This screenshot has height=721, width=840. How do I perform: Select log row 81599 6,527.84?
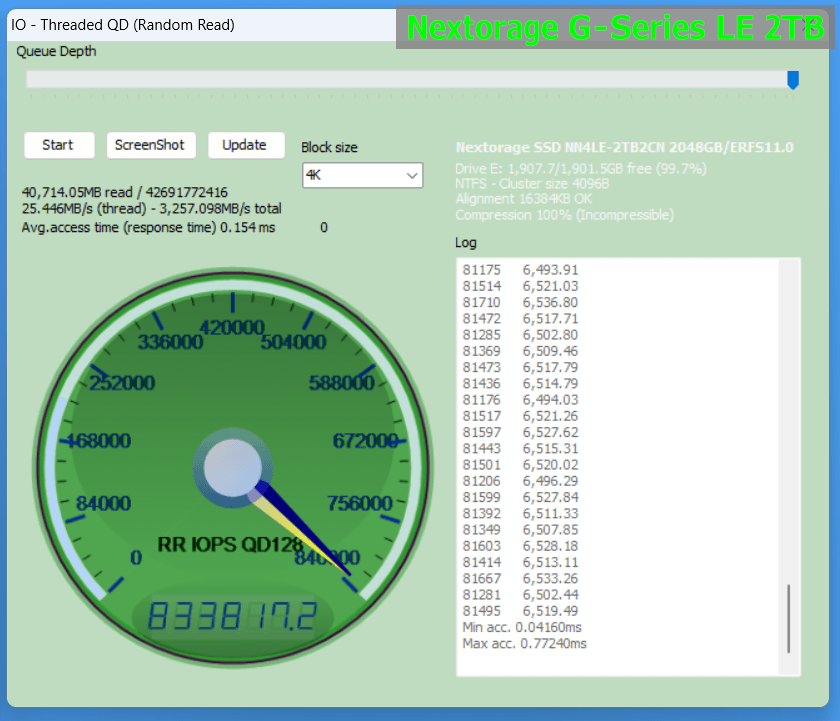520,498
